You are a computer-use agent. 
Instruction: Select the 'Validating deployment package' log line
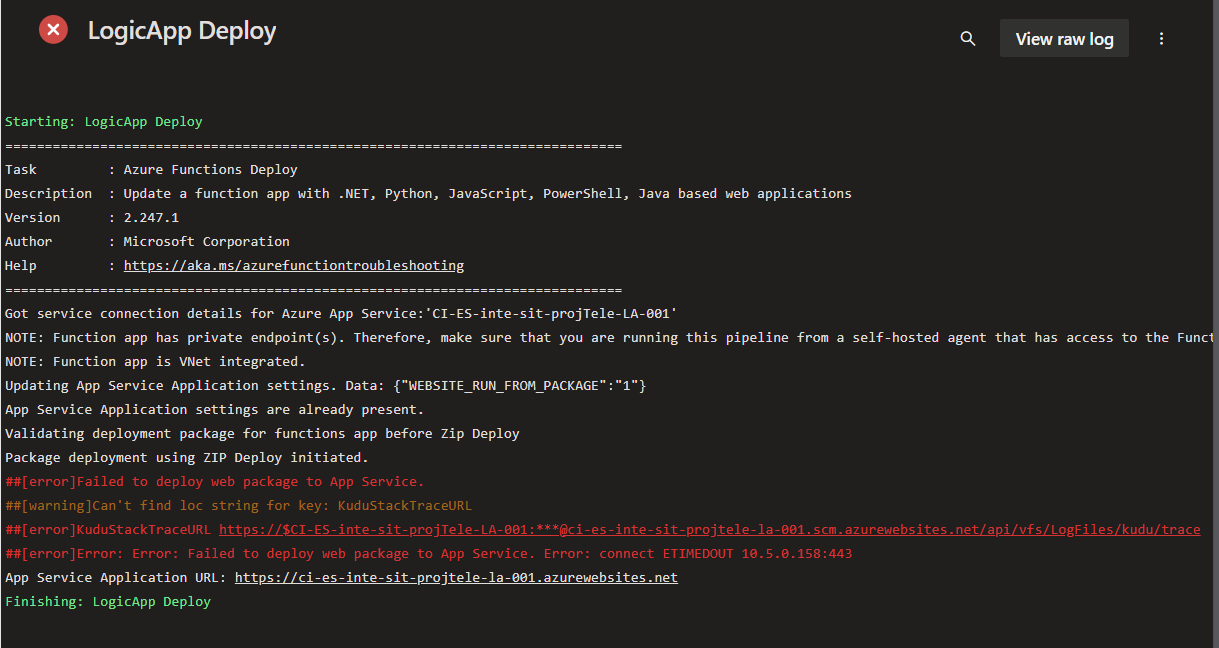pos(262,433)
